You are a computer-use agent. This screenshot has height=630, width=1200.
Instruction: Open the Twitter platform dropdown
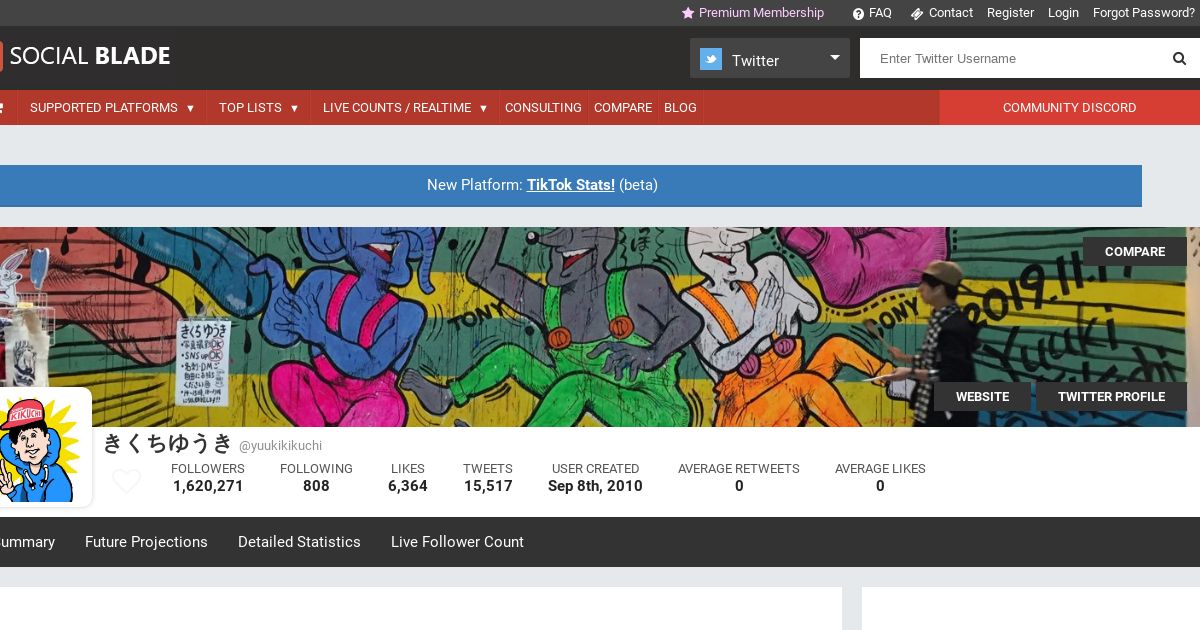tap(770, 58)
